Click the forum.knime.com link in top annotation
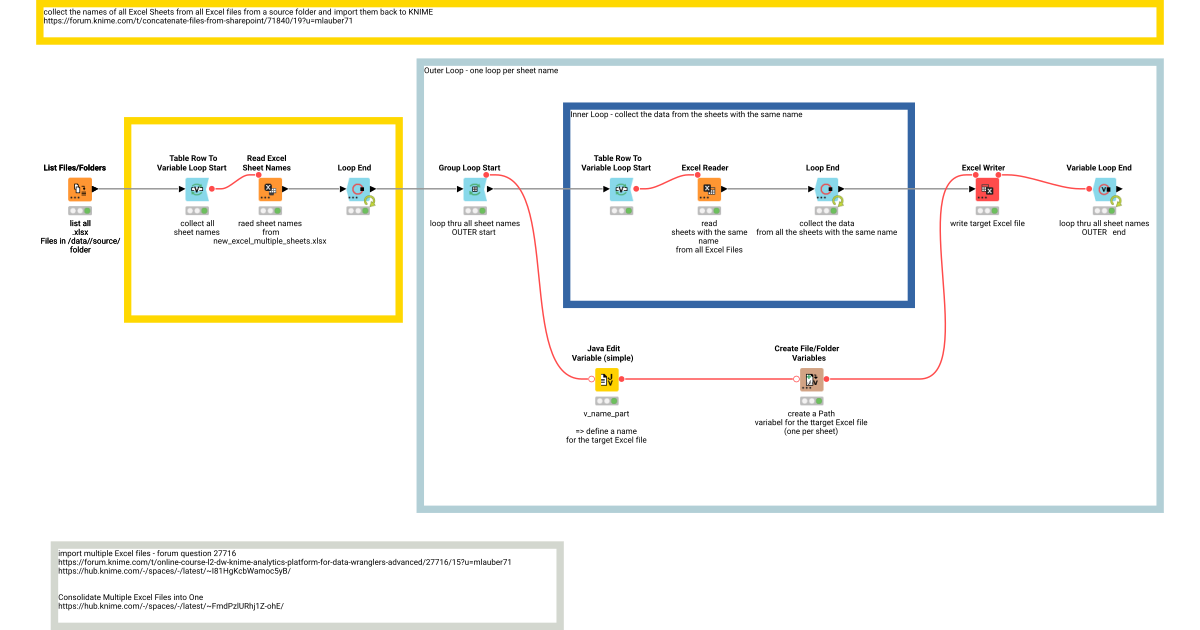The width and height of the screenshot is (1200, 630). coord(198,21)
